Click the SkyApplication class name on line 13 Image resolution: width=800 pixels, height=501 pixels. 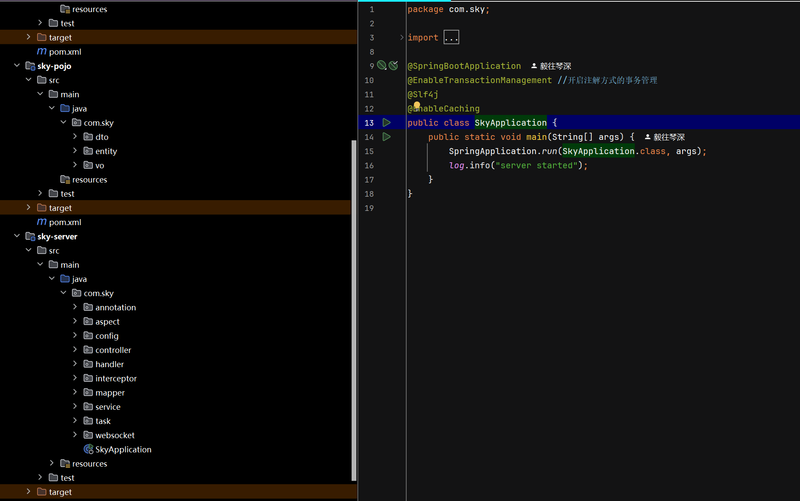tap(511, 122)
